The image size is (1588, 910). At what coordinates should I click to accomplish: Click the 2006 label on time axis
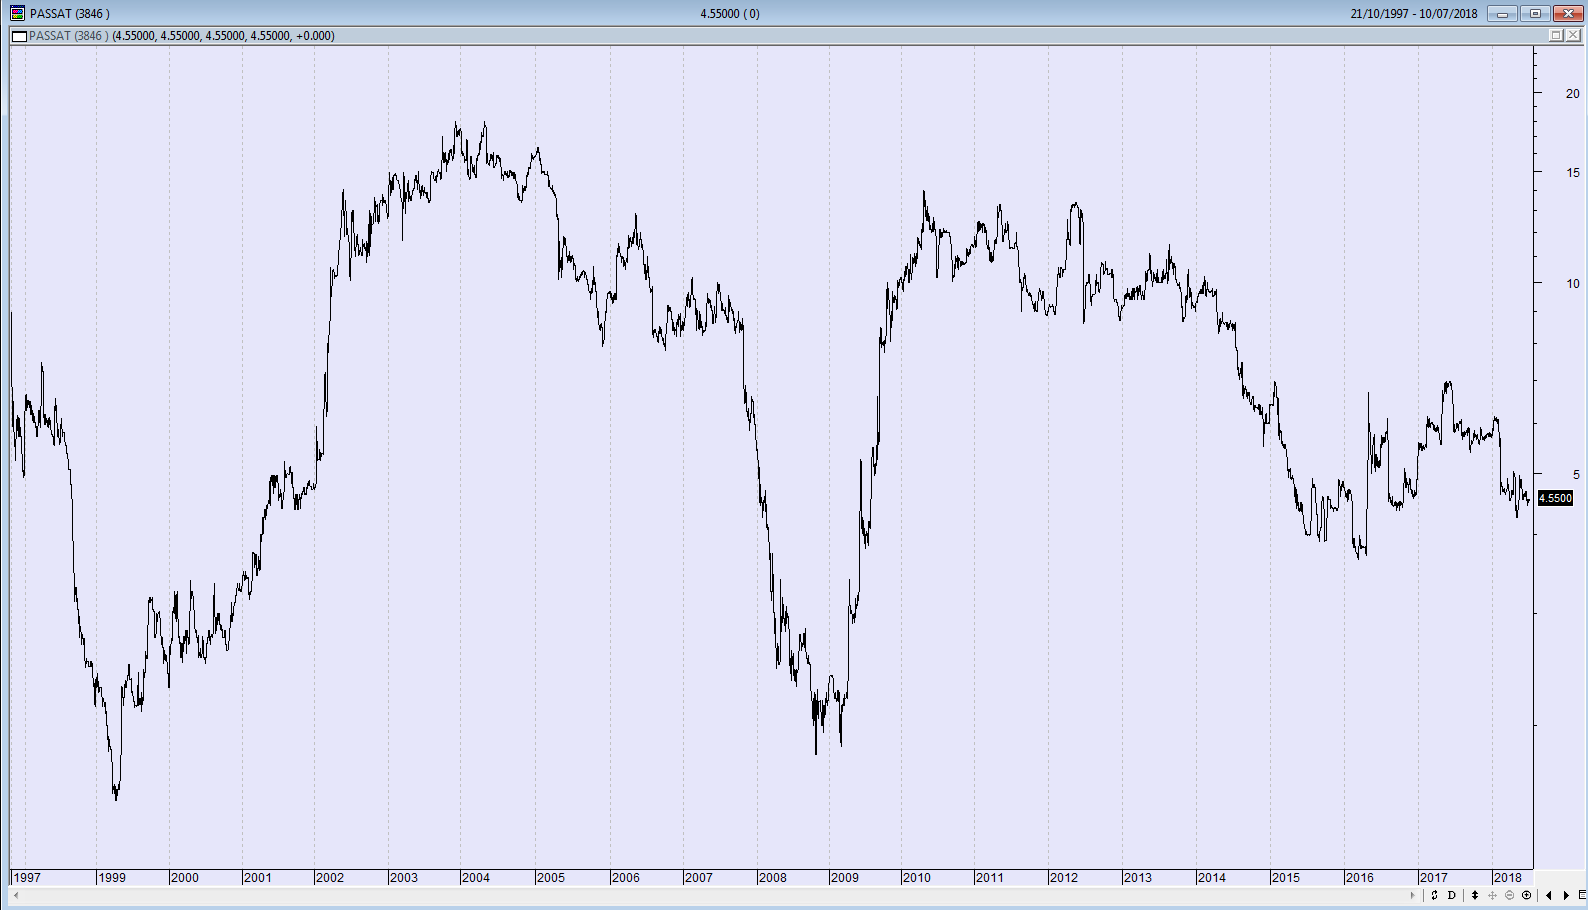pyautogui.click(x=626, y=878)
